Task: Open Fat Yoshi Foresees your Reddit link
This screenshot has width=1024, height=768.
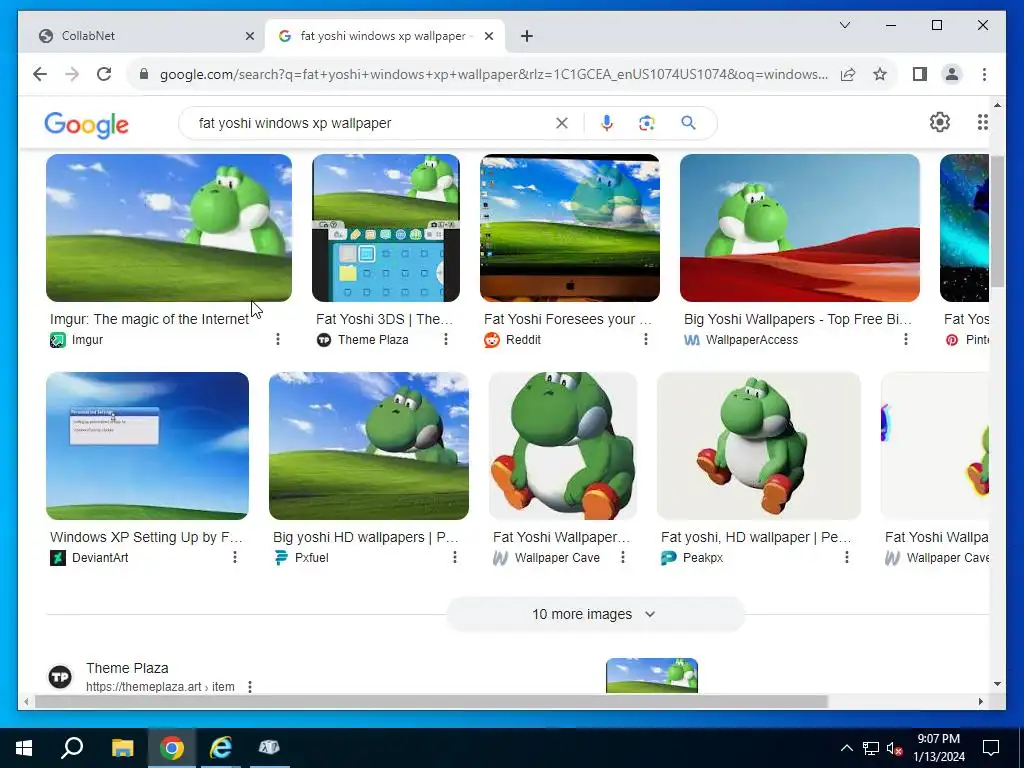Action: click(568, 319)
